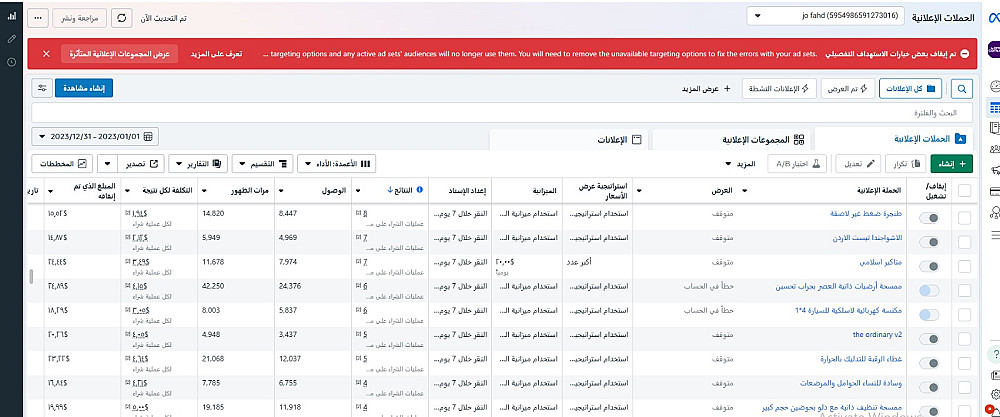Click the pencil edit icon in dark sidebar
The height and width of the screenshot is (417, 1000).
[x=10, y=39]
